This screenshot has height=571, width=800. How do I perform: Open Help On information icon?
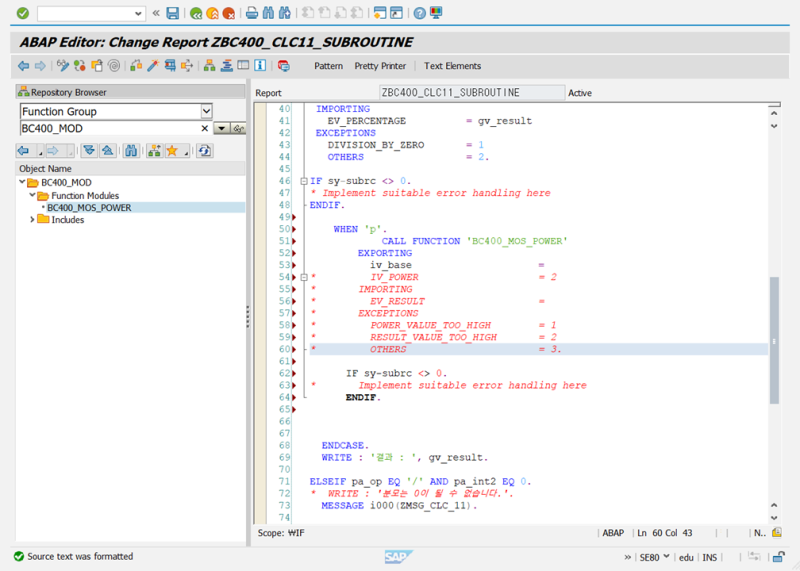pyautogui.click(x=260, y=65)
